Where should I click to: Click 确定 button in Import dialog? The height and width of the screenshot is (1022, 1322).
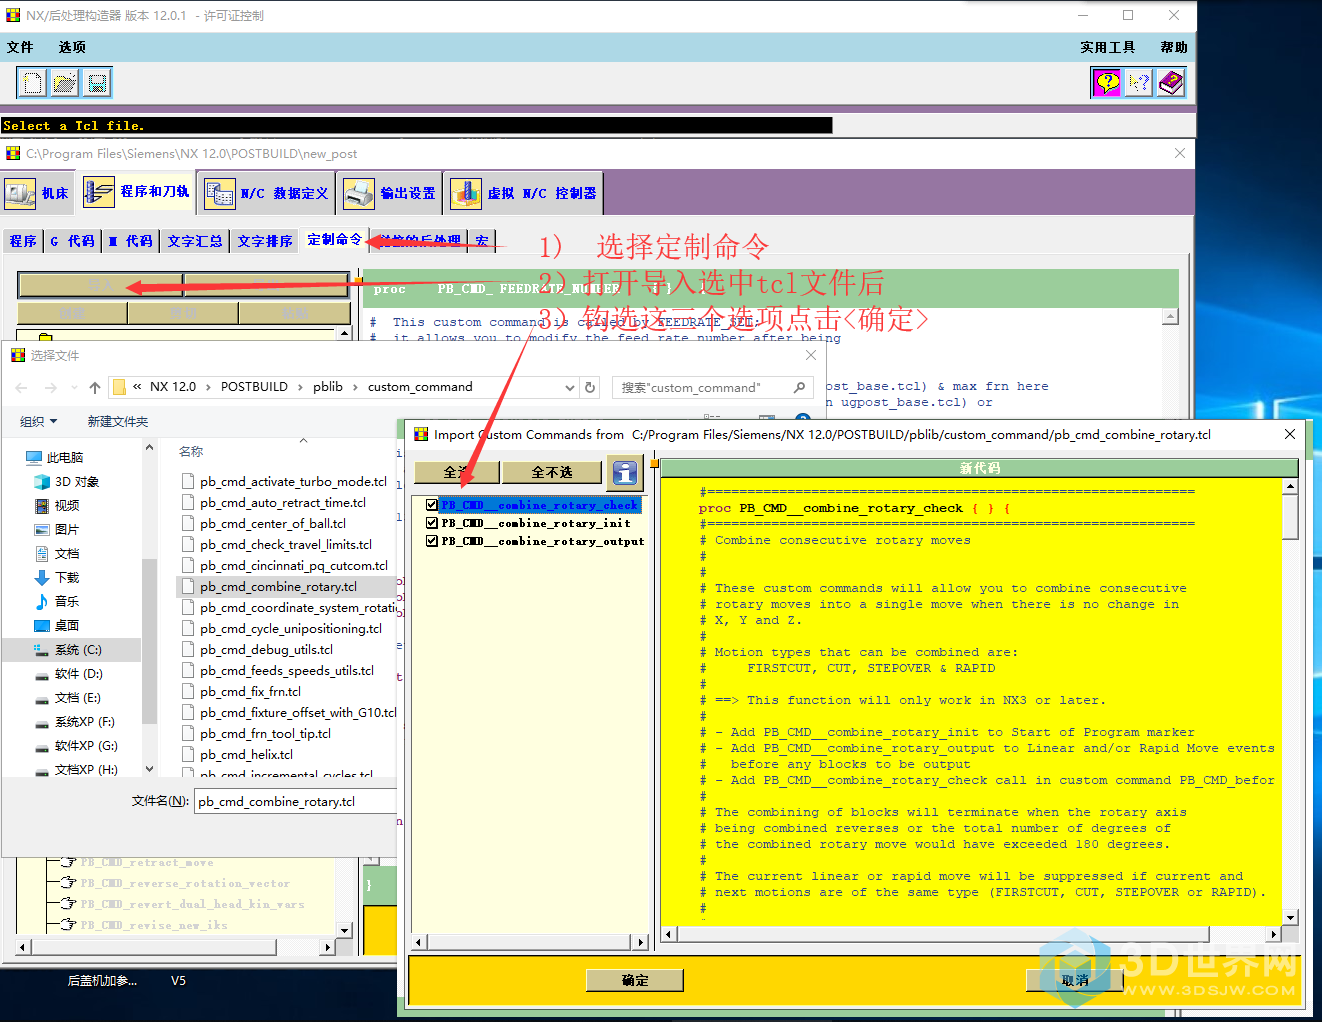pos(635,980)
